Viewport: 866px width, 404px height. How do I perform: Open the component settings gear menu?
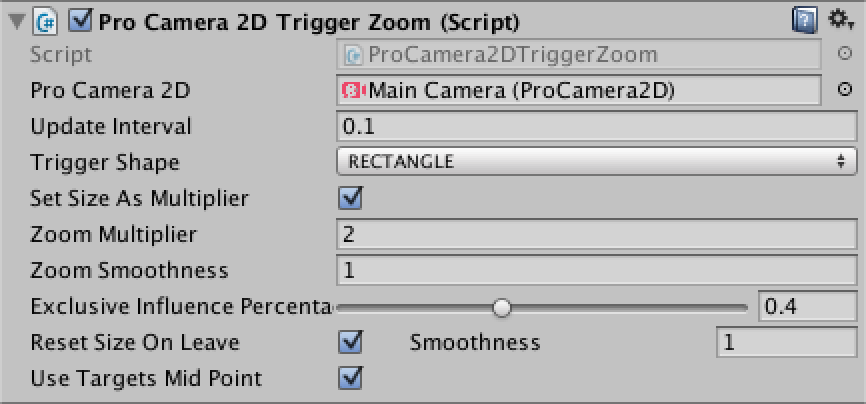[x=842, y=21]
